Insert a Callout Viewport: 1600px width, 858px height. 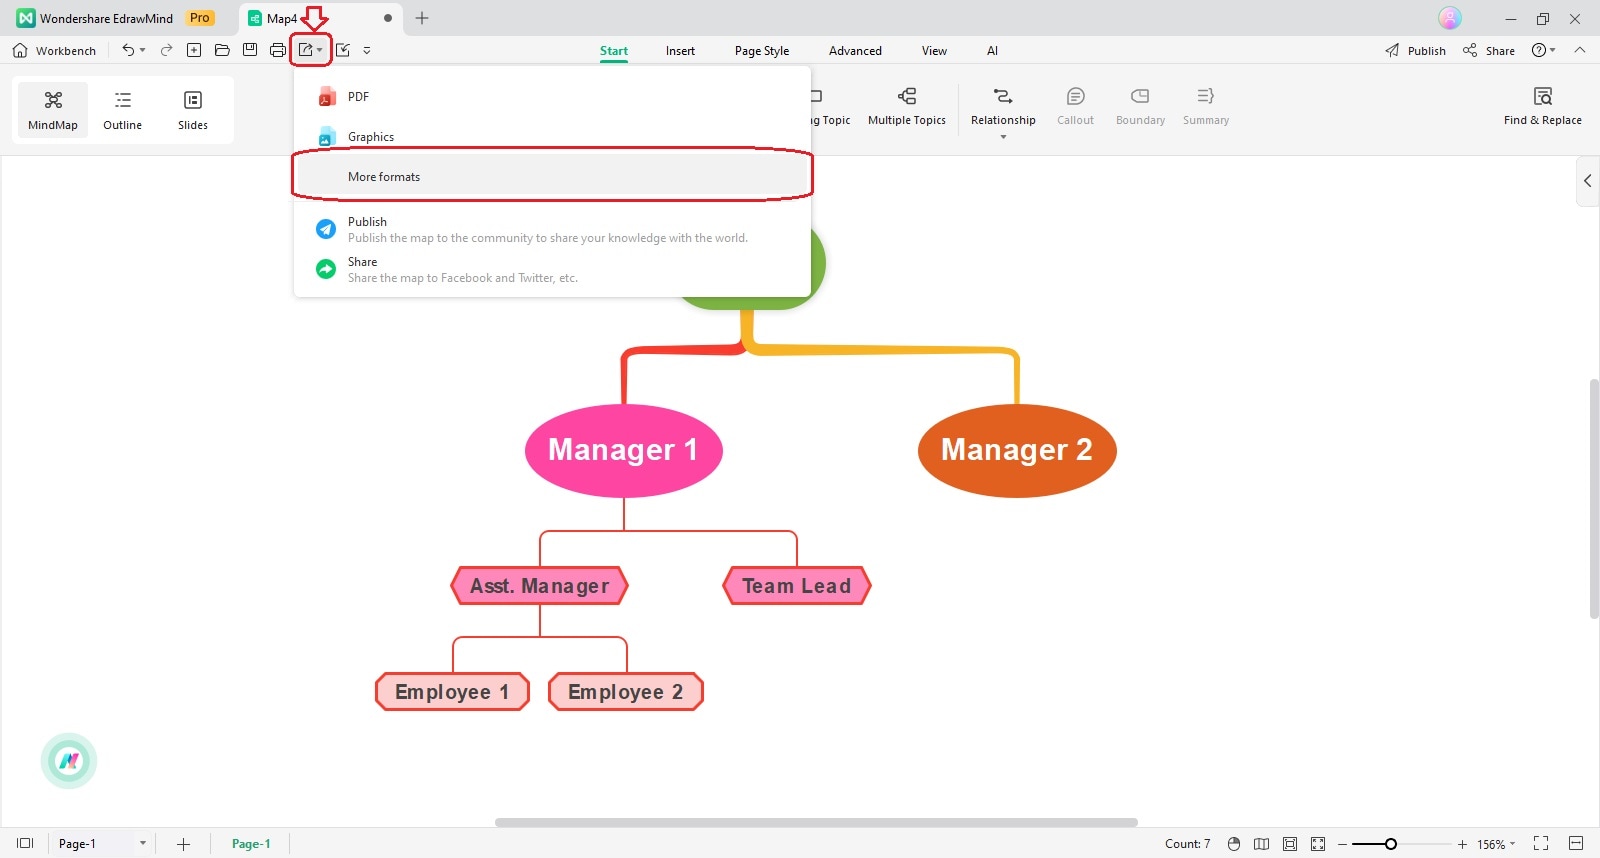1076,106
